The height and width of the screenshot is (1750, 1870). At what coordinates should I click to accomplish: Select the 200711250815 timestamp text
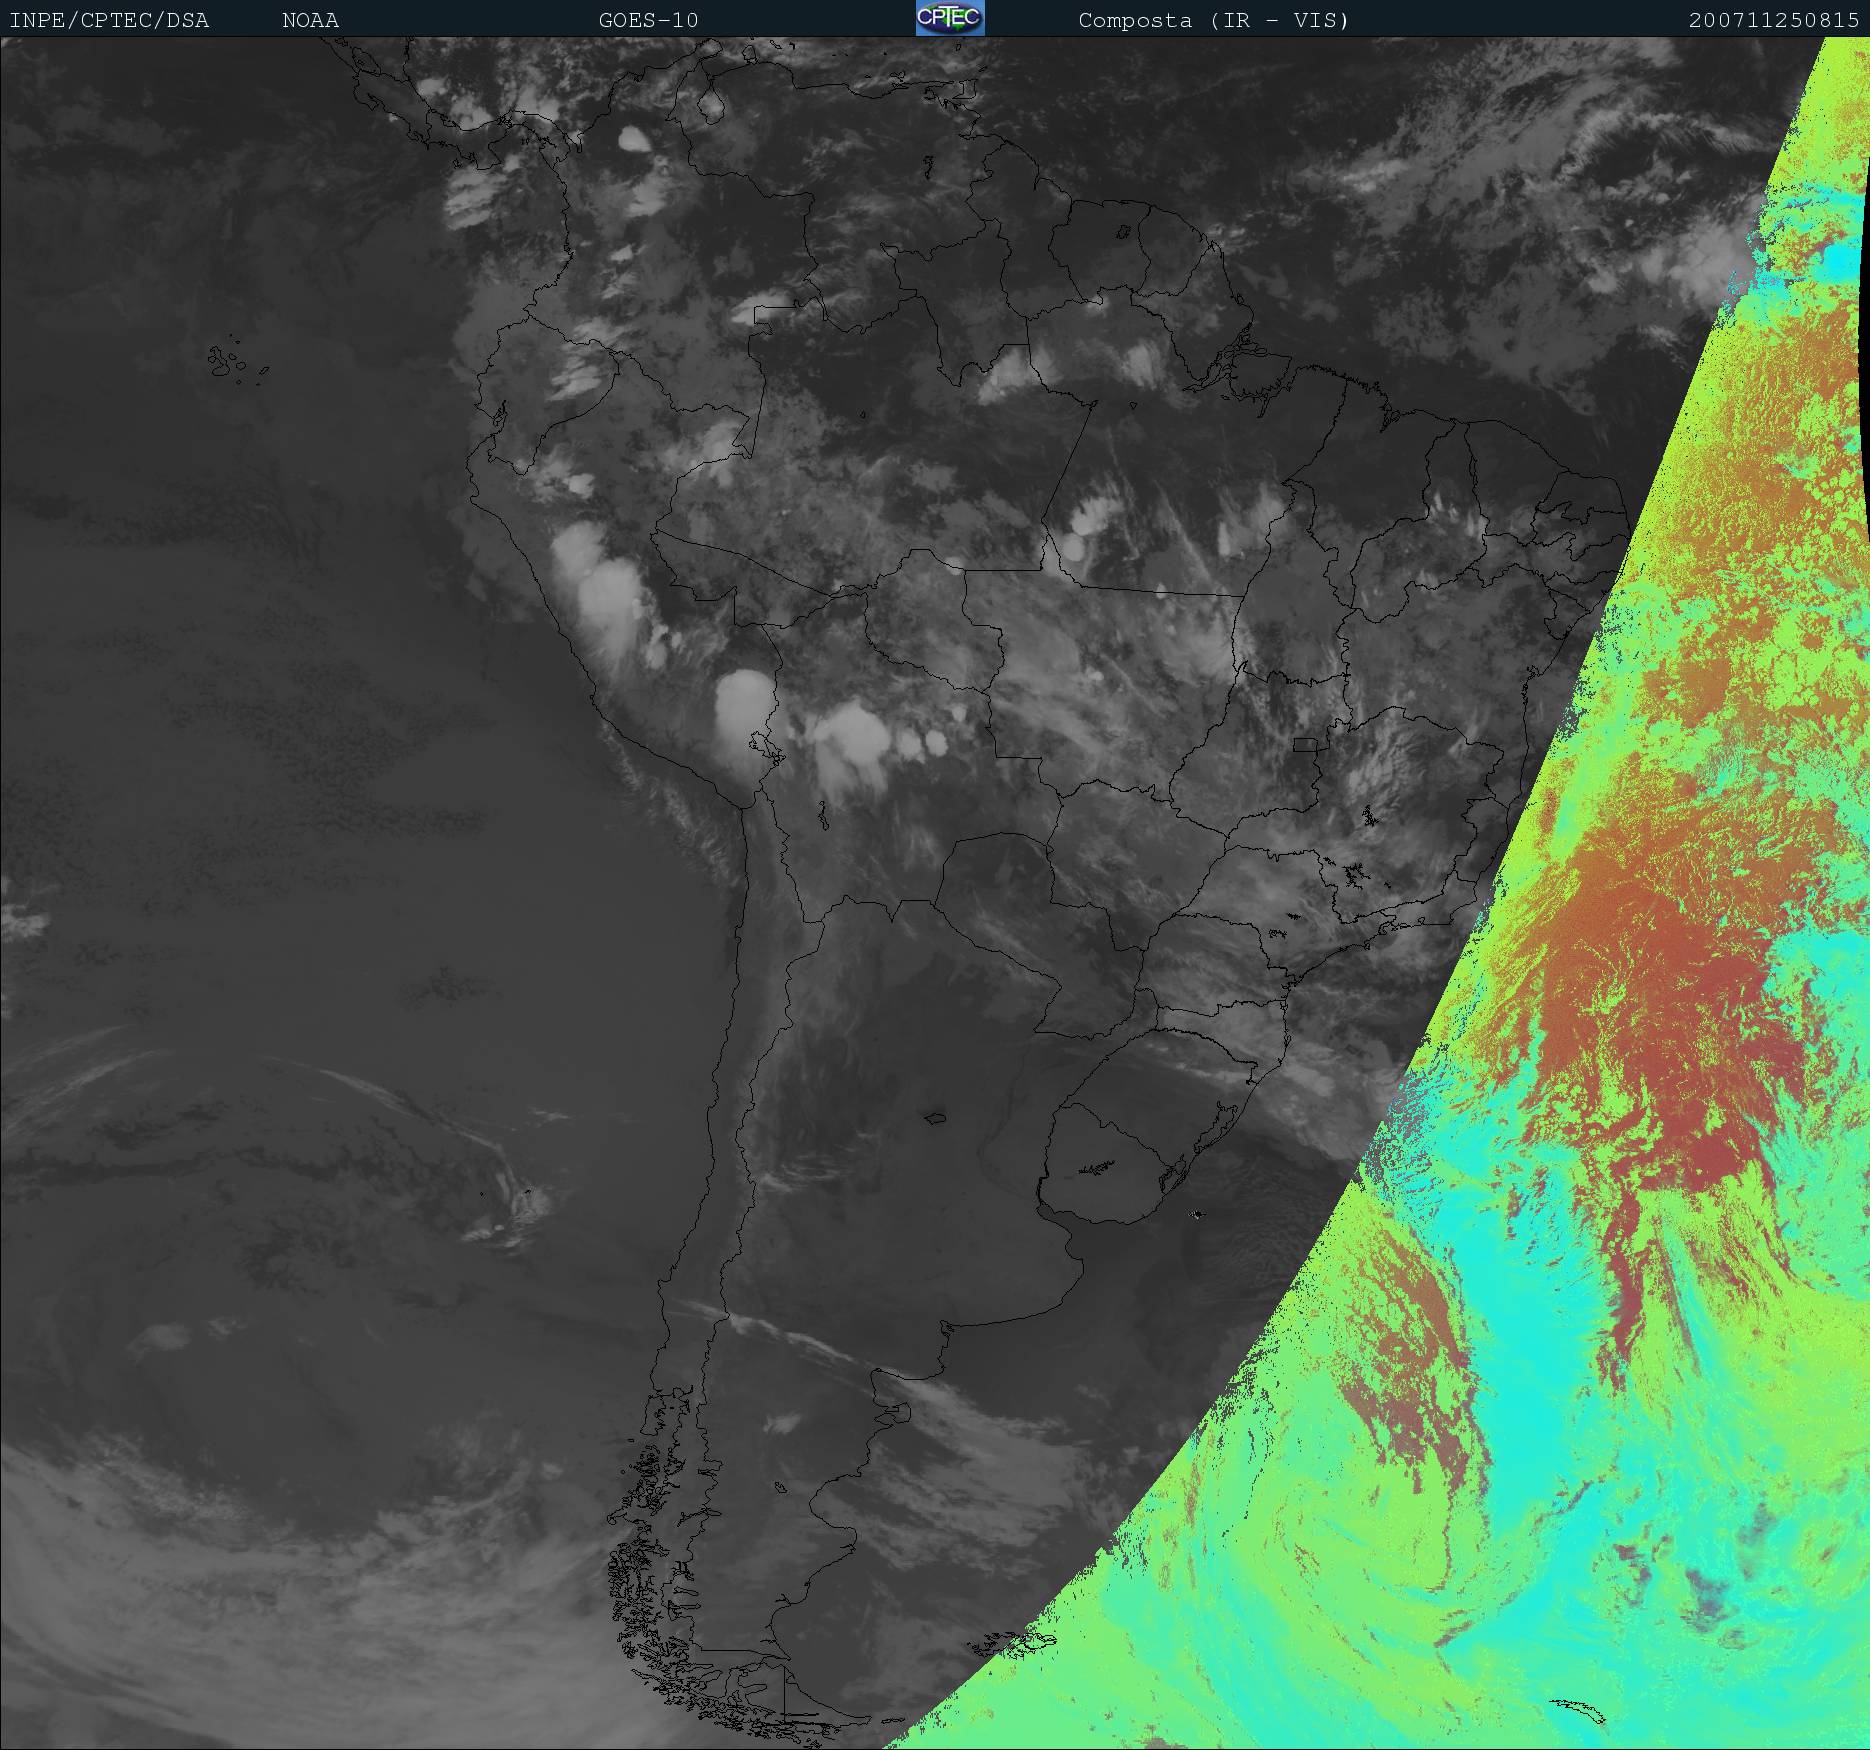click(x=1774, y=20)
